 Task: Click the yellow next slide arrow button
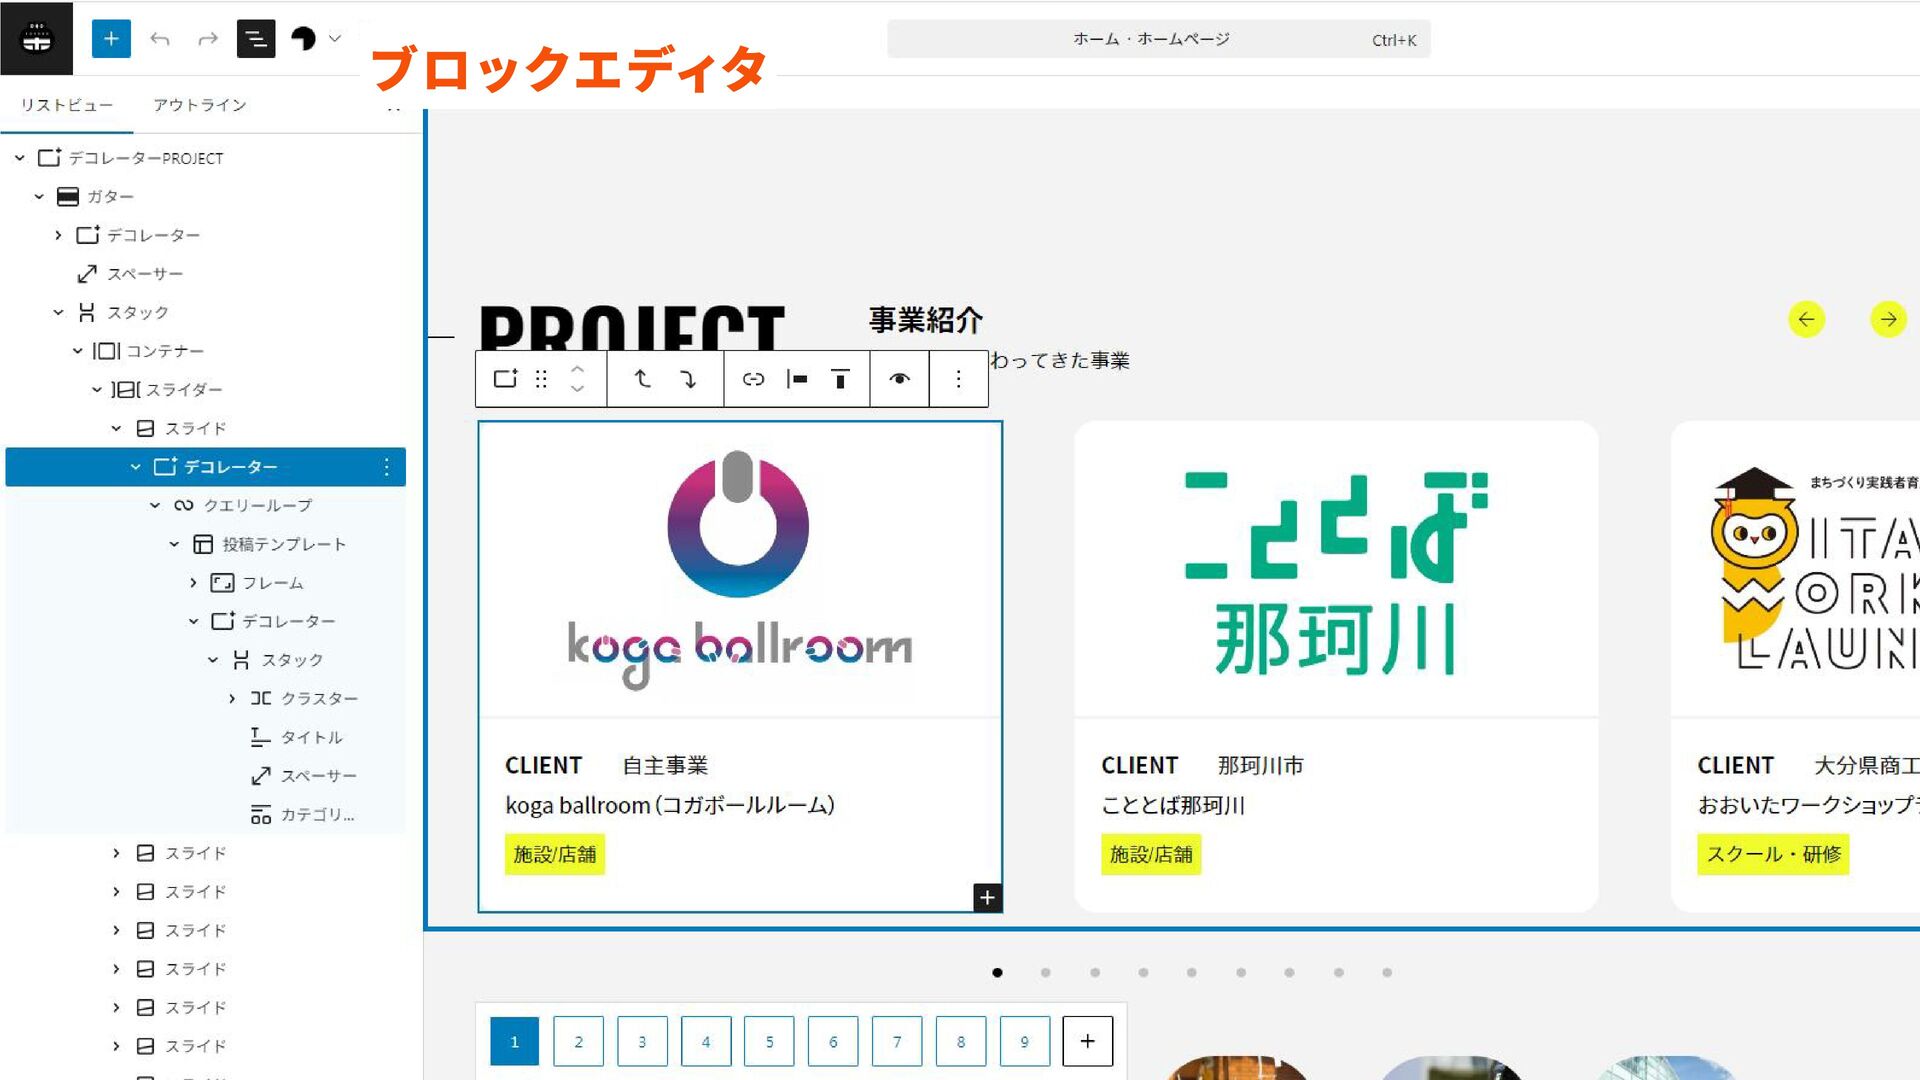click(x=1887, y=320)
